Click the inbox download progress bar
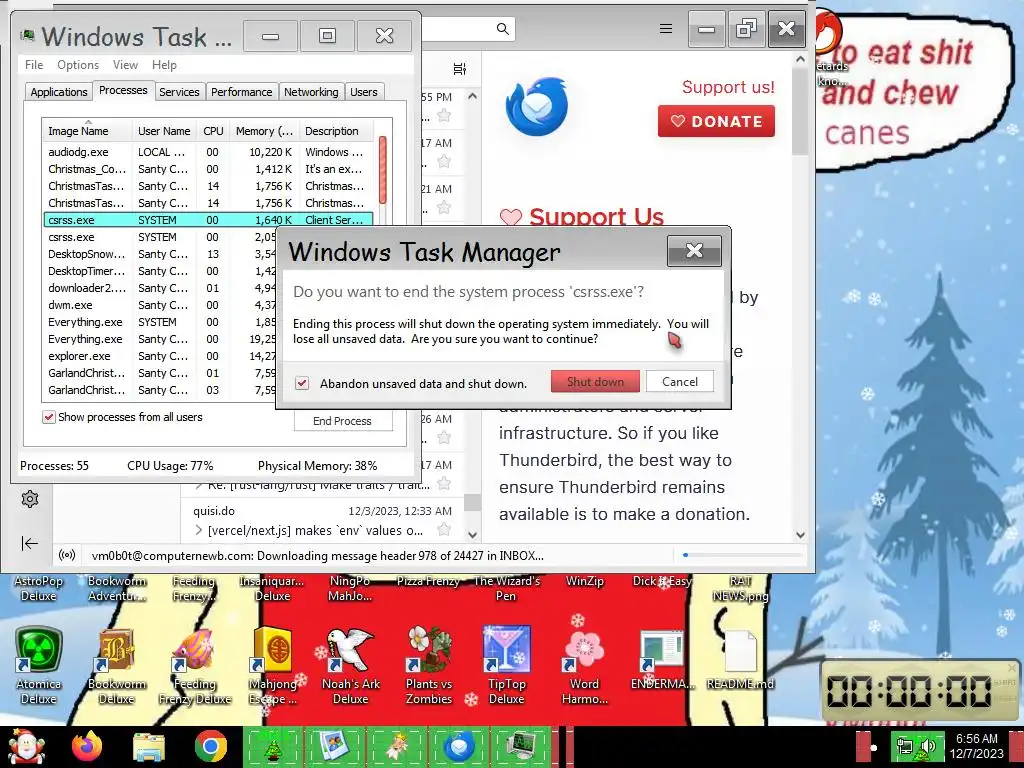The image size is (1024, 768). click(x=743, y=555)
